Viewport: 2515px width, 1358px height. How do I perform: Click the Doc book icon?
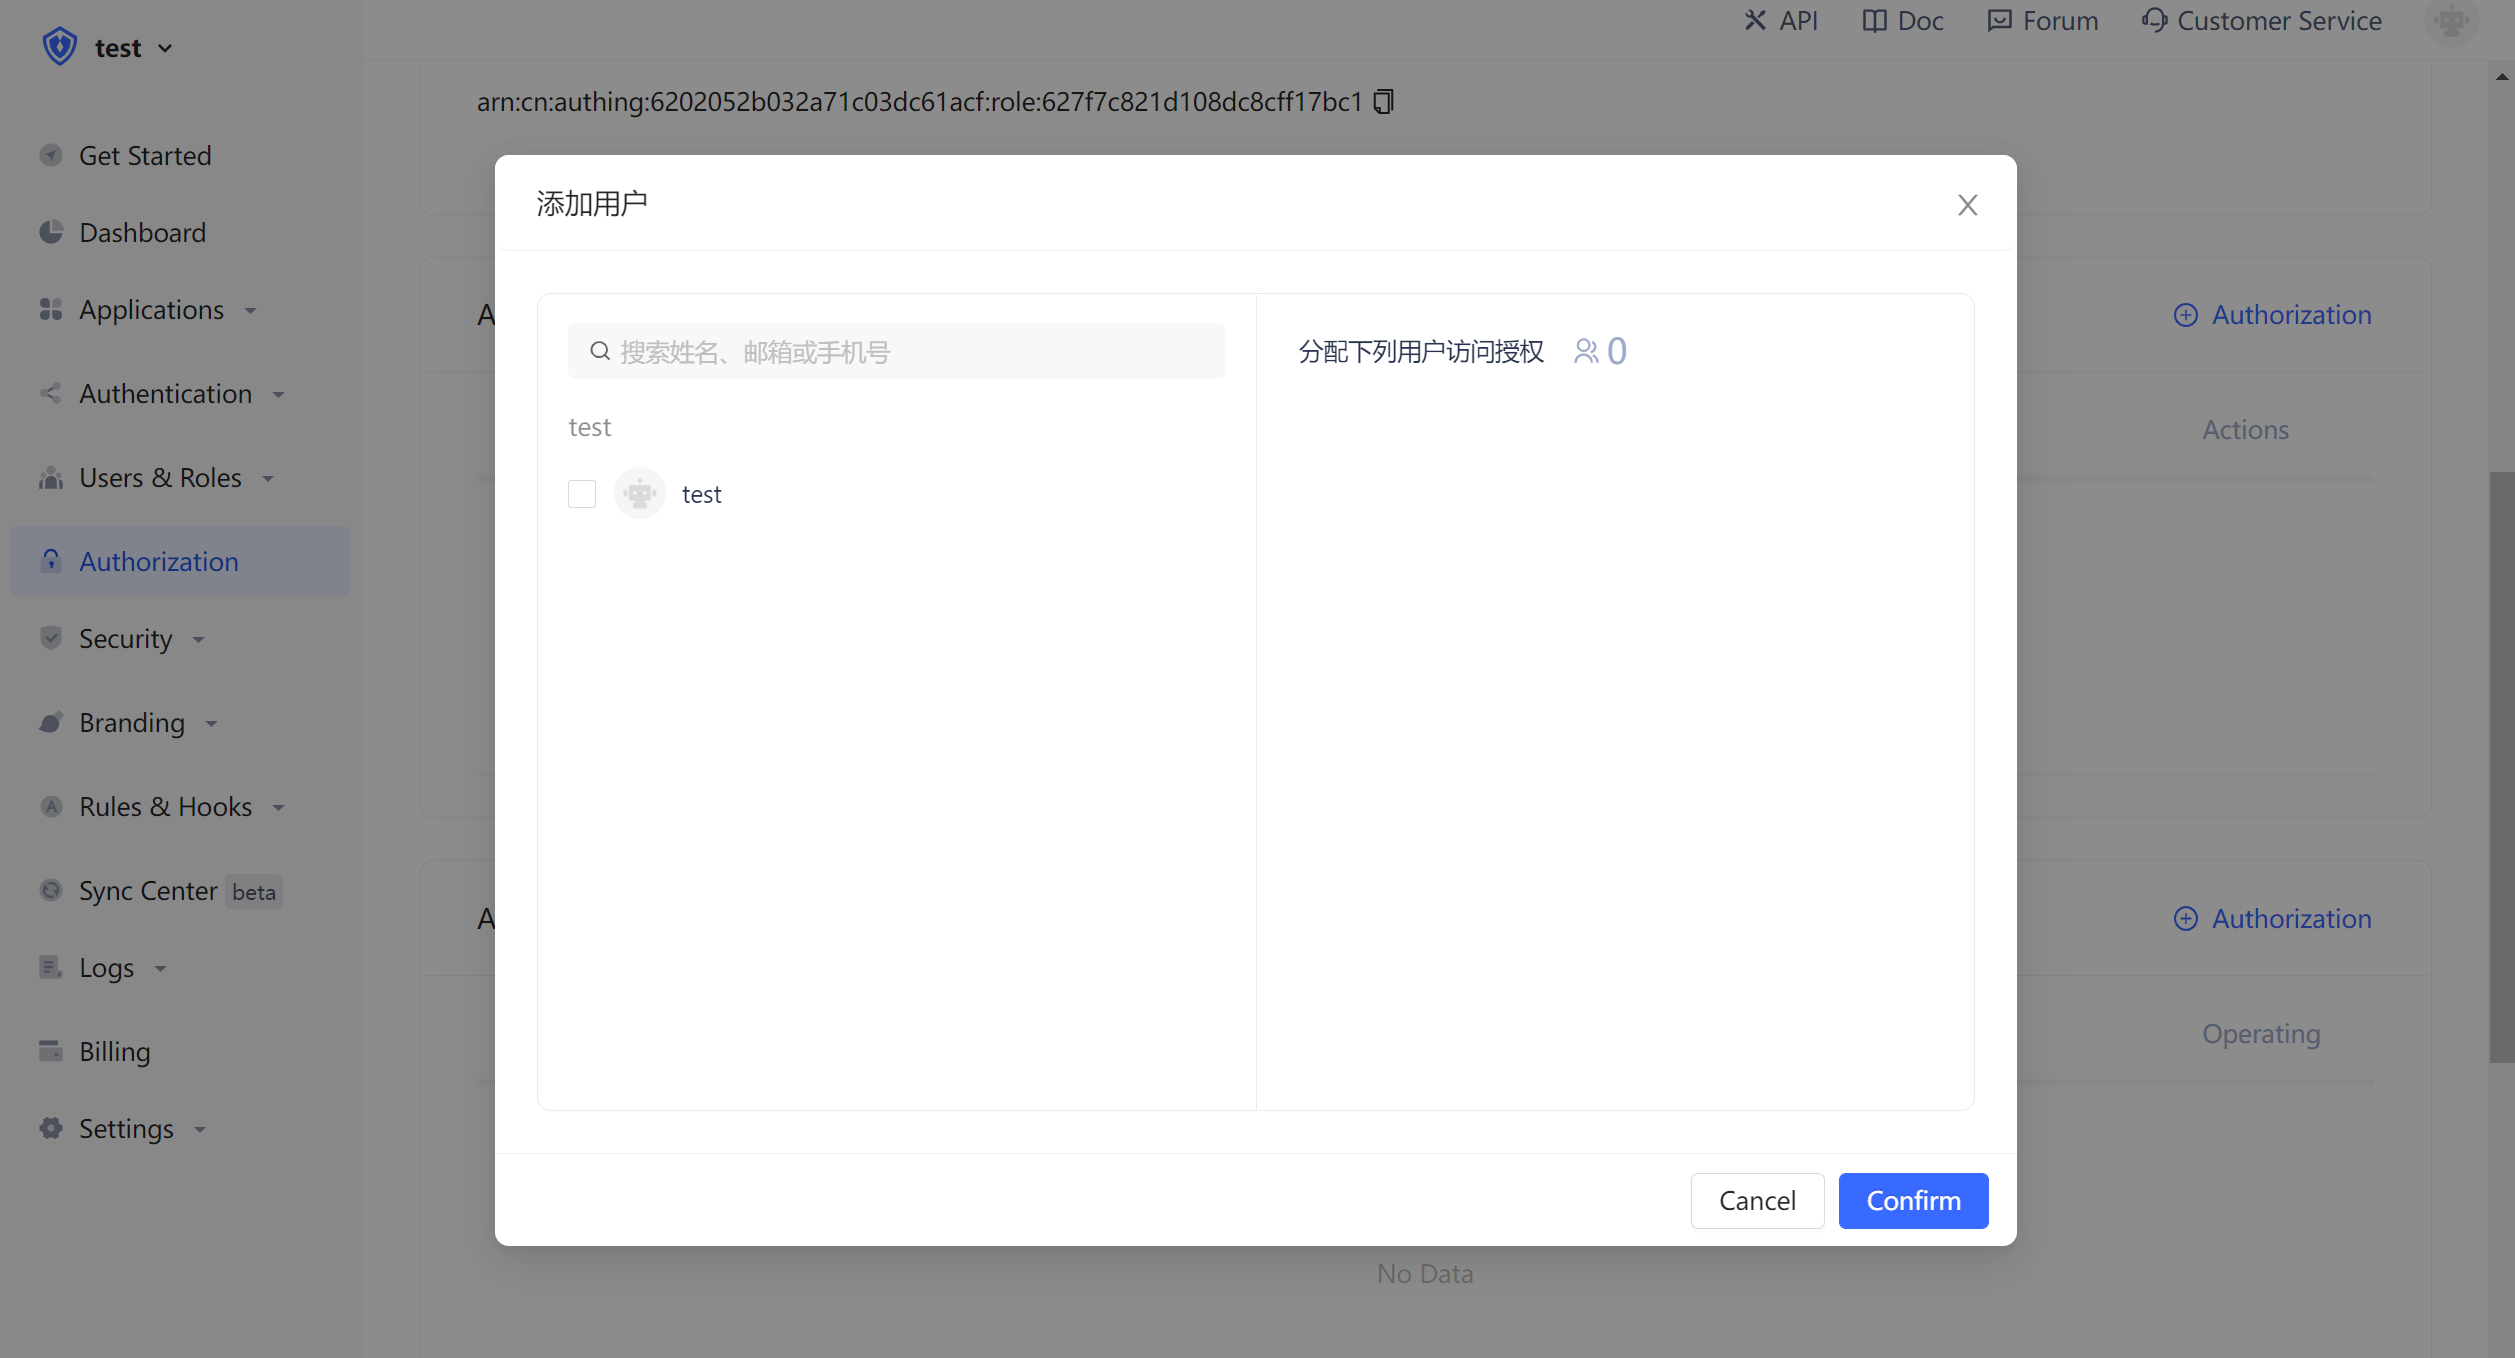click(1874, 21)
